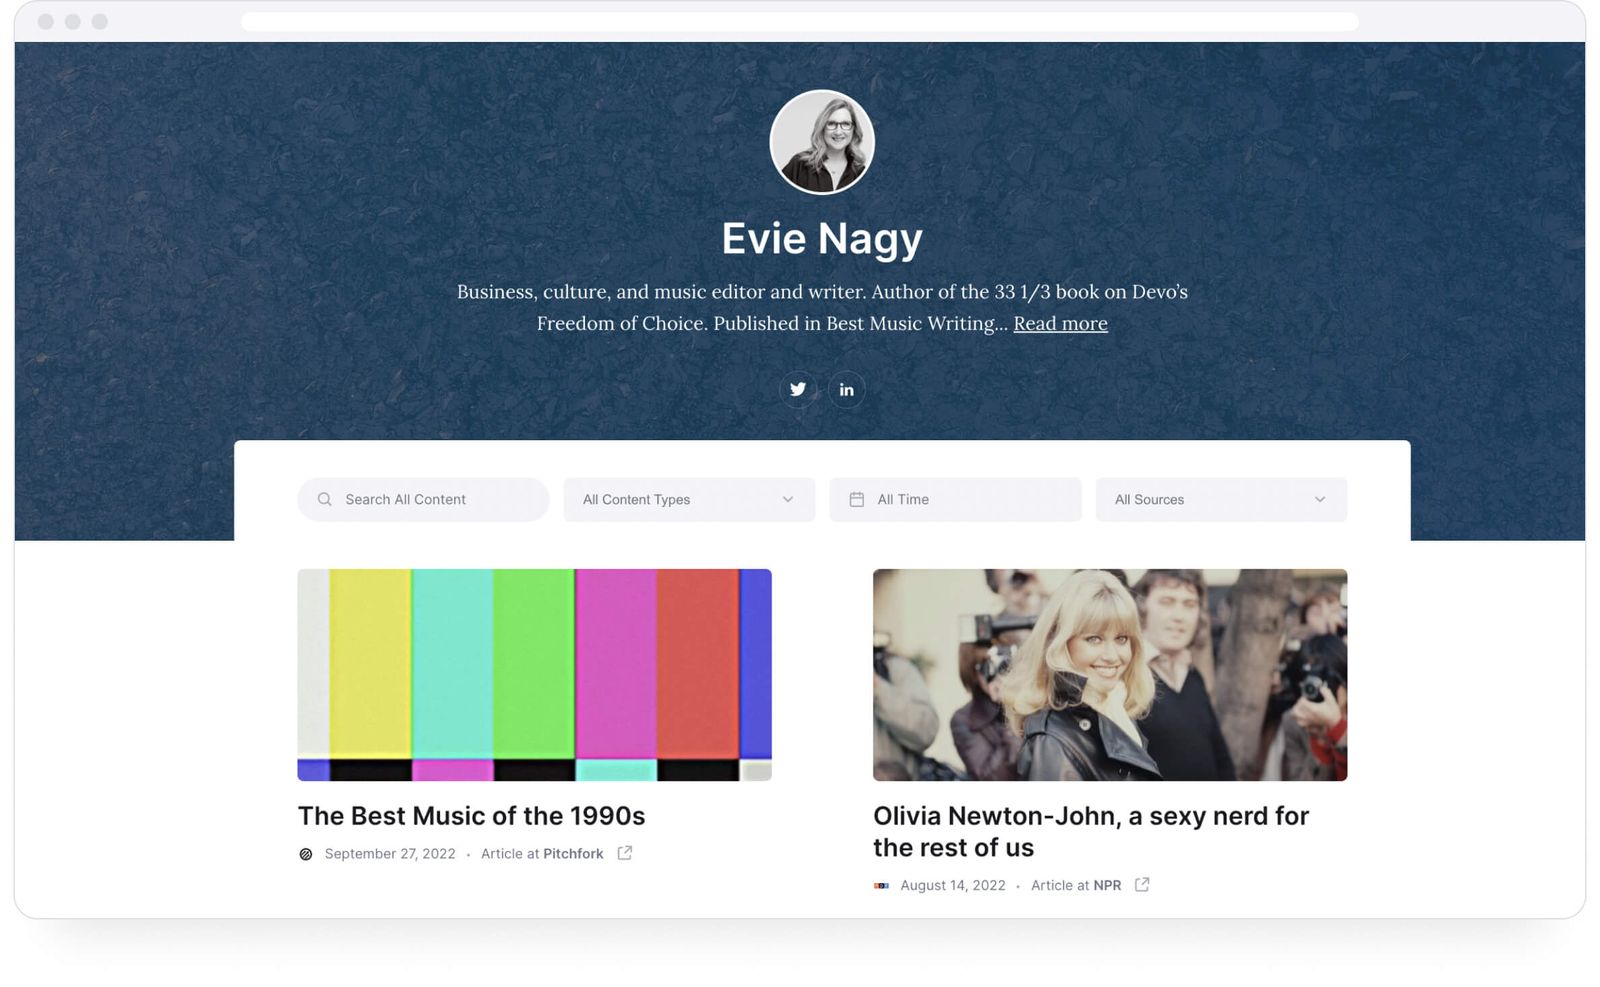This screenshot has height=987, width=1600.
Task: Click the Pitchfork favicon beside September 27 date
Action: 305,854
